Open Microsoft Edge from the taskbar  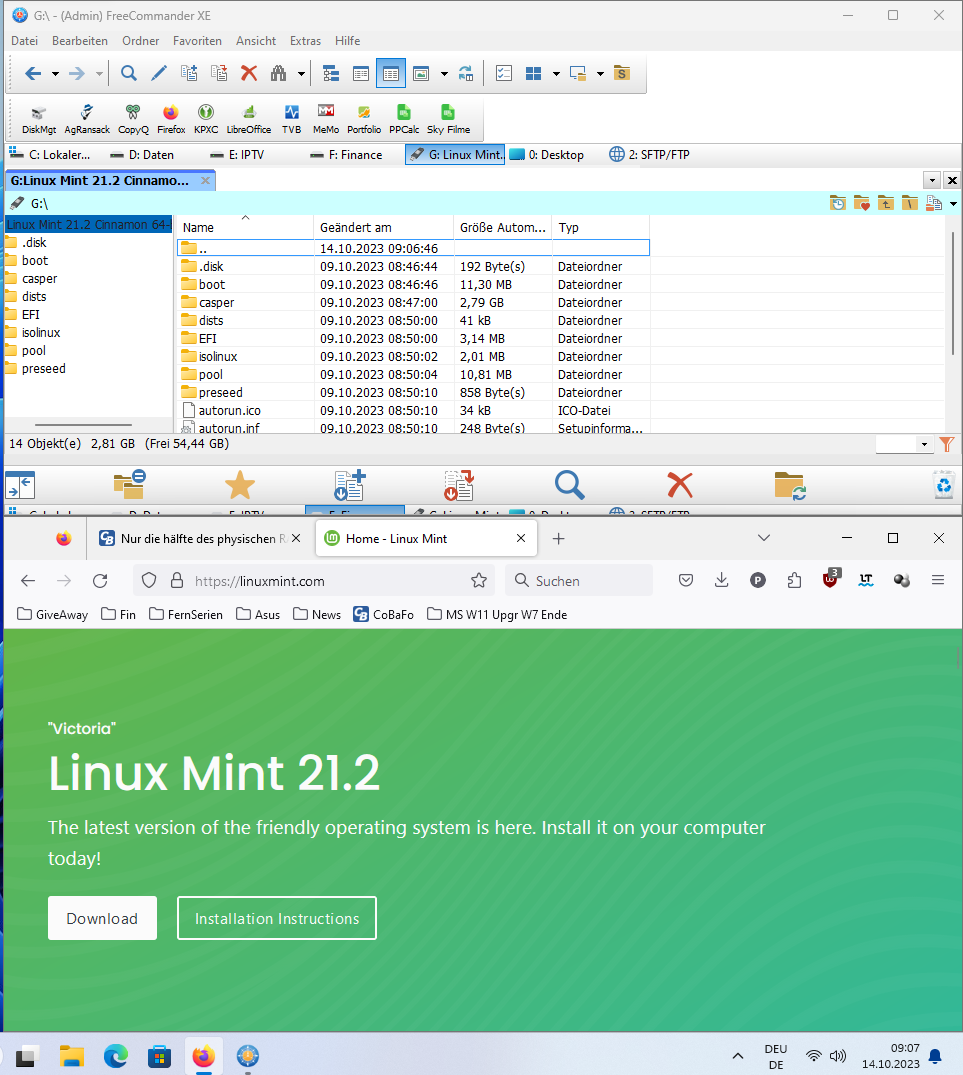[116, 1056]
